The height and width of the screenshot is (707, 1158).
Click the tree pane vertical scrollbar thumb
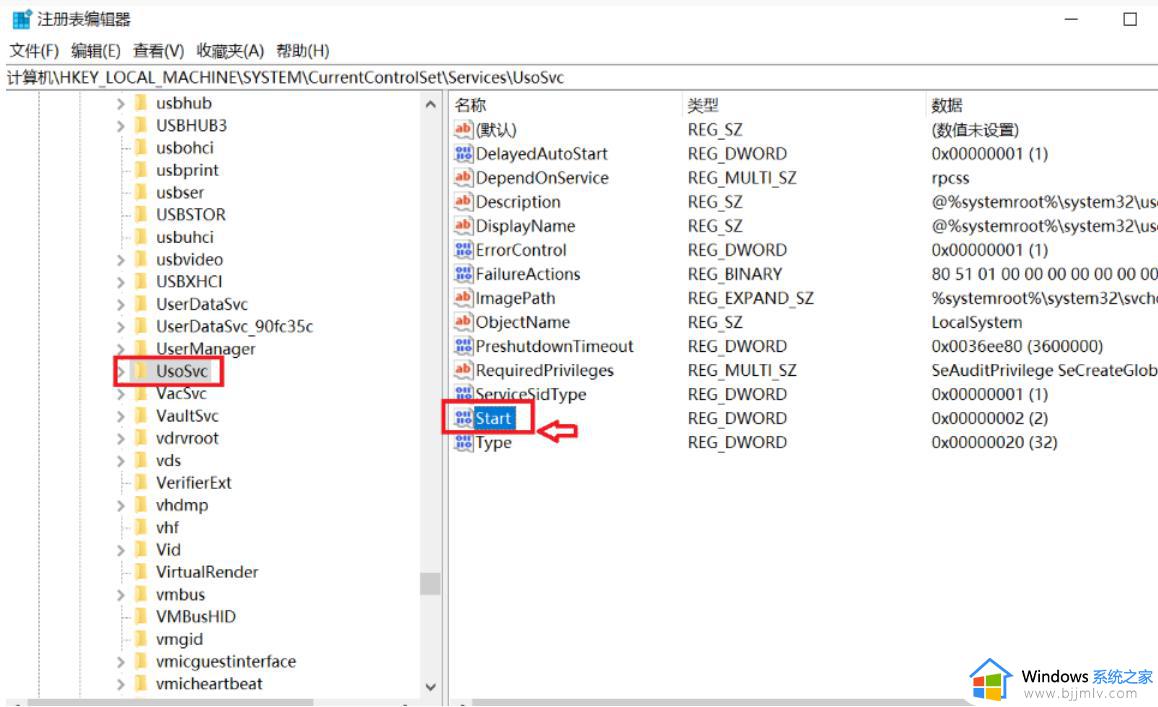click(x=431, y=584)
